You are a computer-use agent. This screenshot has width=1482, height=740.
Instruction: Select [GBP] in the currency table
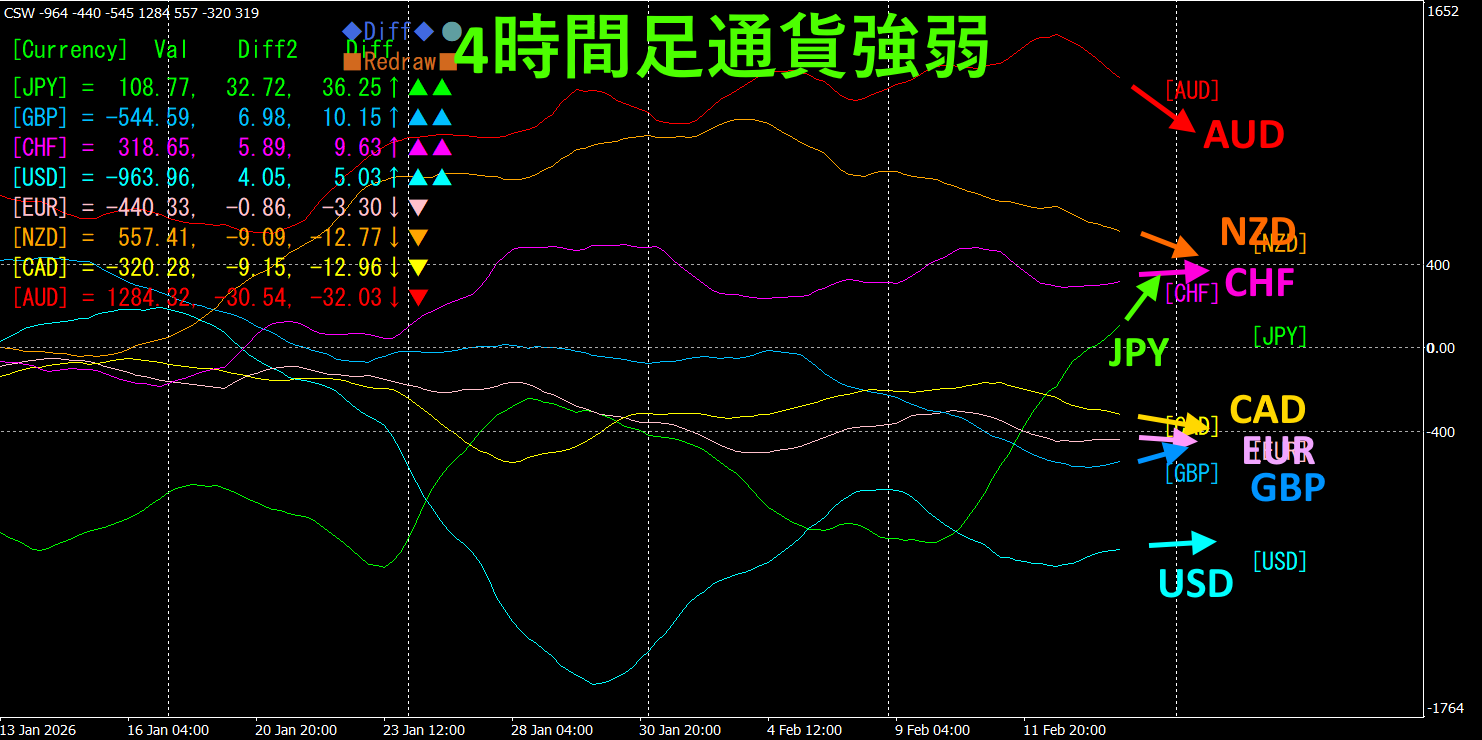41,118
